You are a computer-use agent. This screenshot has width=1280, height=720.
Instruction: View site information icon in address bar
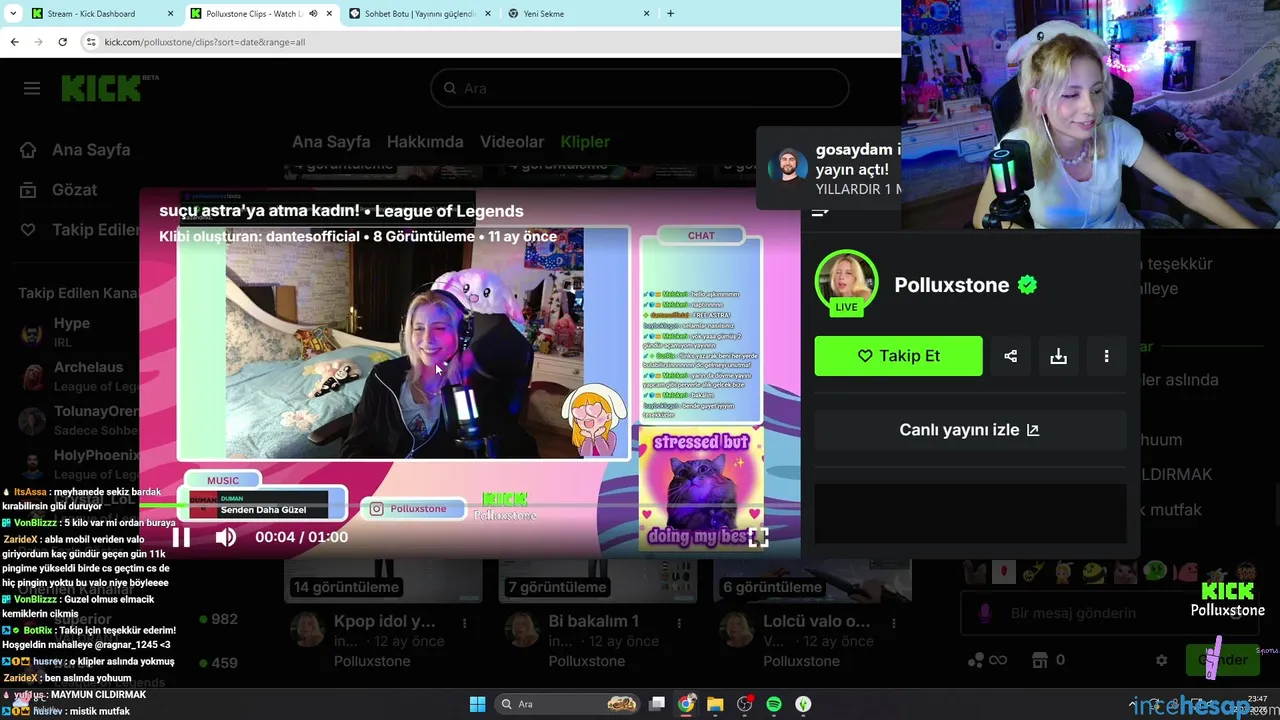[x=91, y=42]
